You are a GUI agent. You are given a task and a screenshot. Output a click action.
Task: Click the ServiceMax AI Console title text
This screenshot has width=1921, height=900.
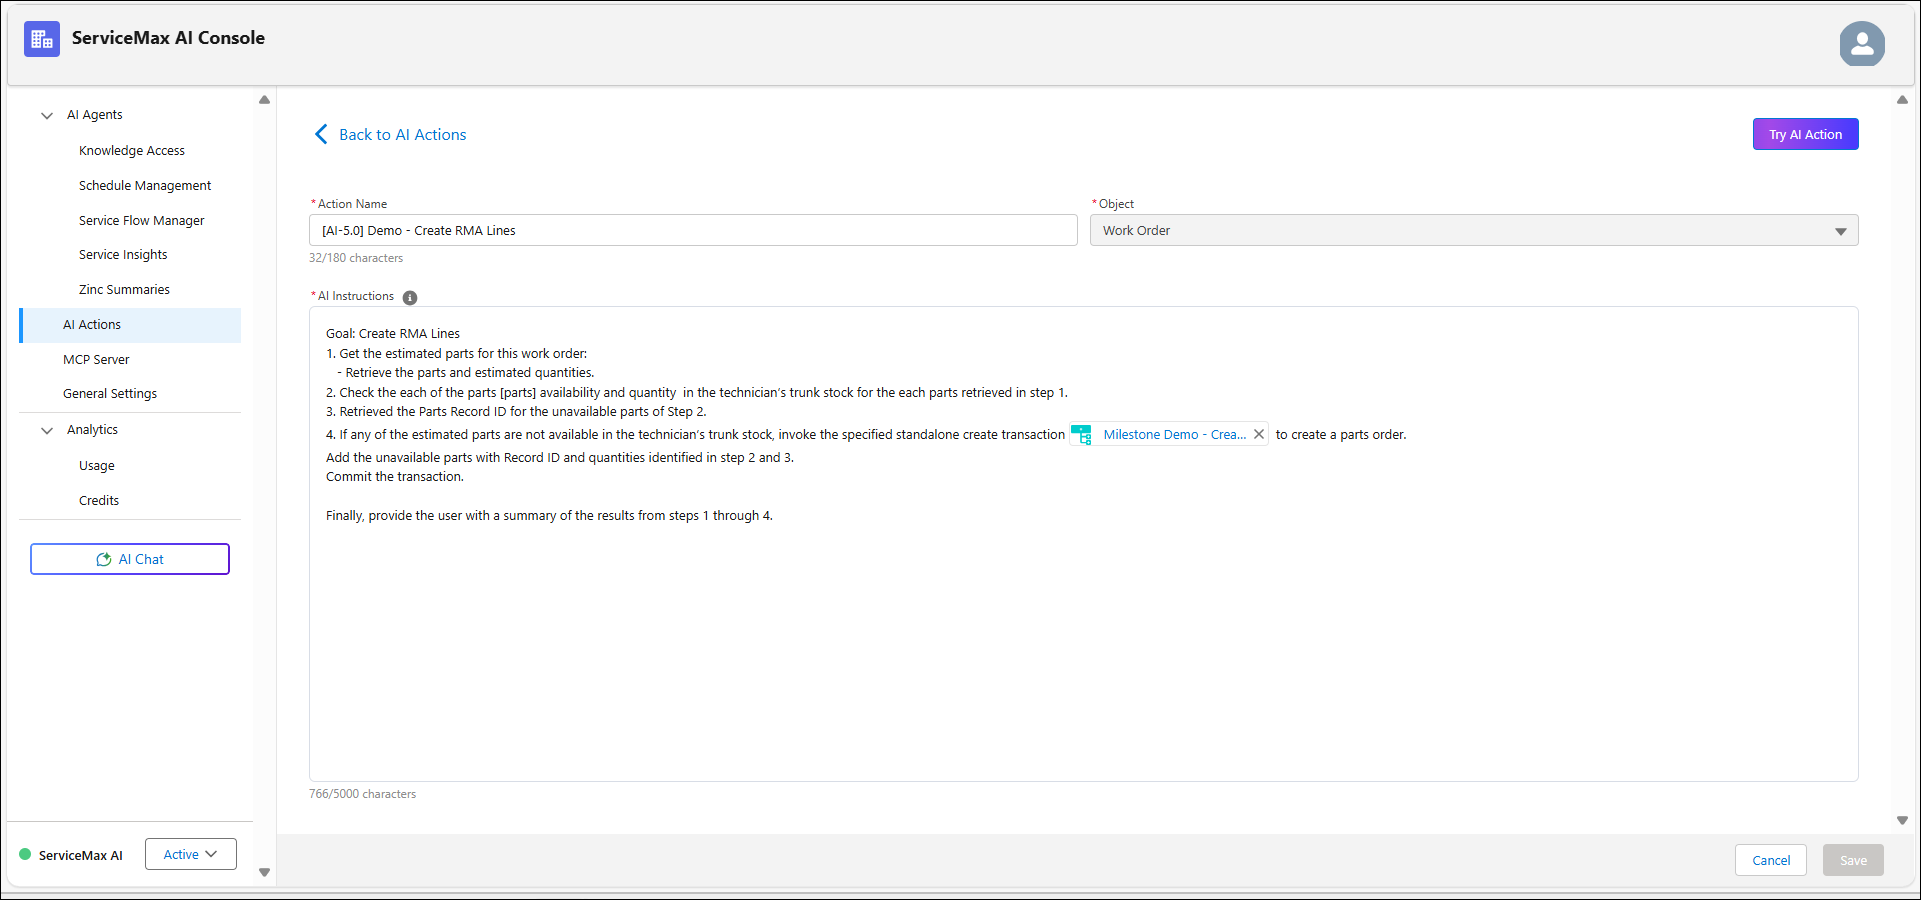coord(168,38)
